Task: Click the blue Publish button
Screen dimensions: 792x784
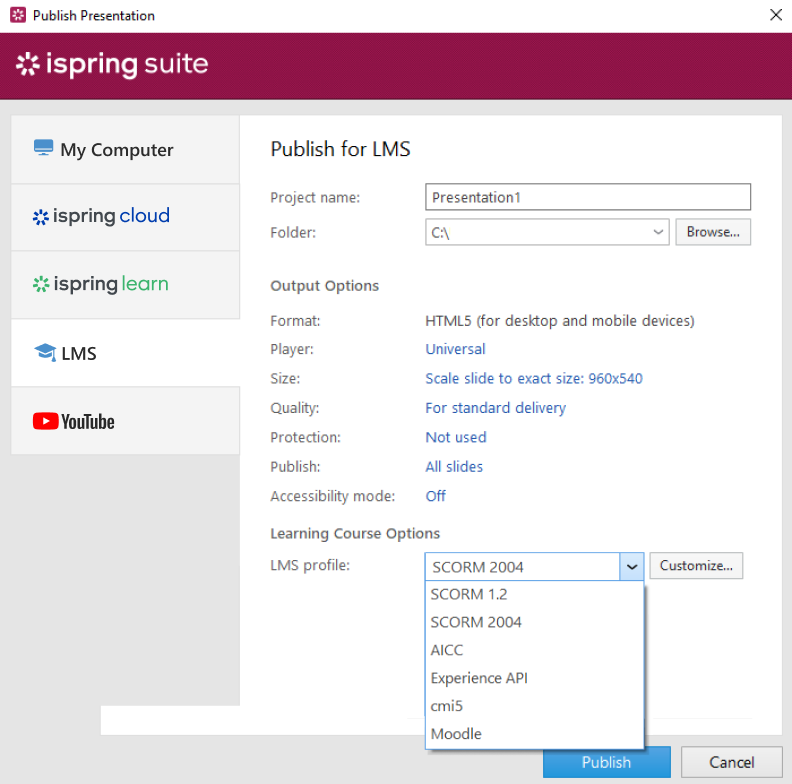Action: pyautogui.click(x=607, y=762)
